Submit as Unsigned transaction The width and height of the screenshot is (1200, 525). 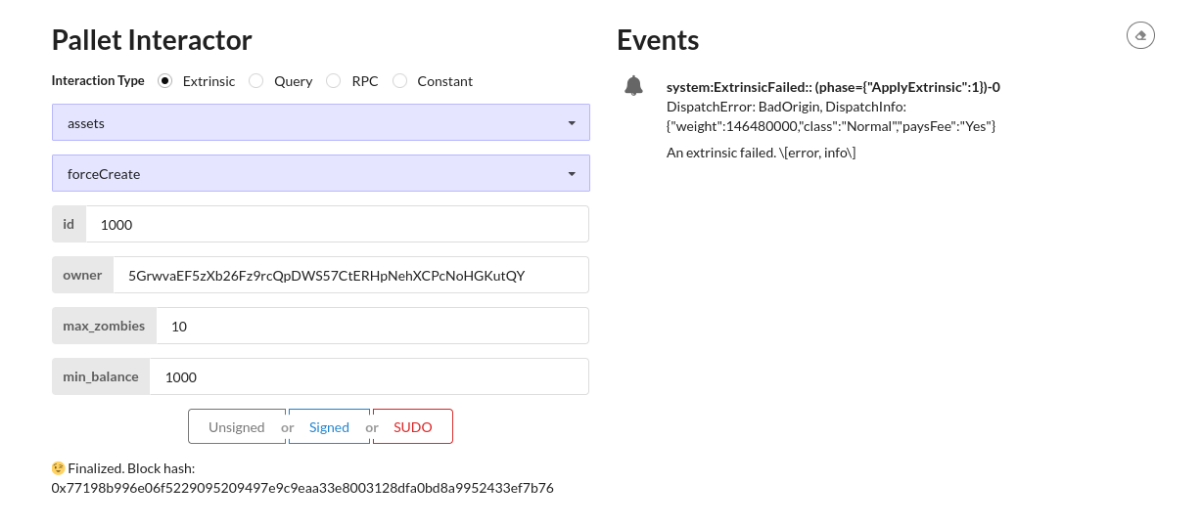(237, 427)
